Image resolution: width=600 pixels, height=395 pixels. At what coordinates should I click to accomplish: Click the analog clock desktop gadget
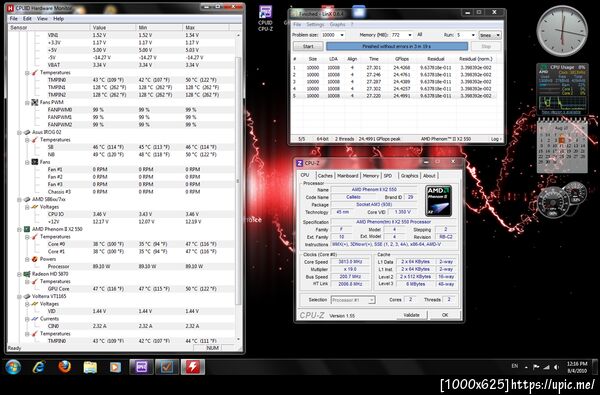(x=562, y=31)
